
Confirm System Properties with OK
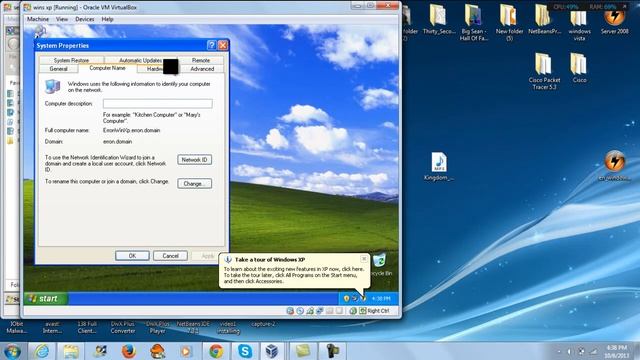click(x=132, y=256)
